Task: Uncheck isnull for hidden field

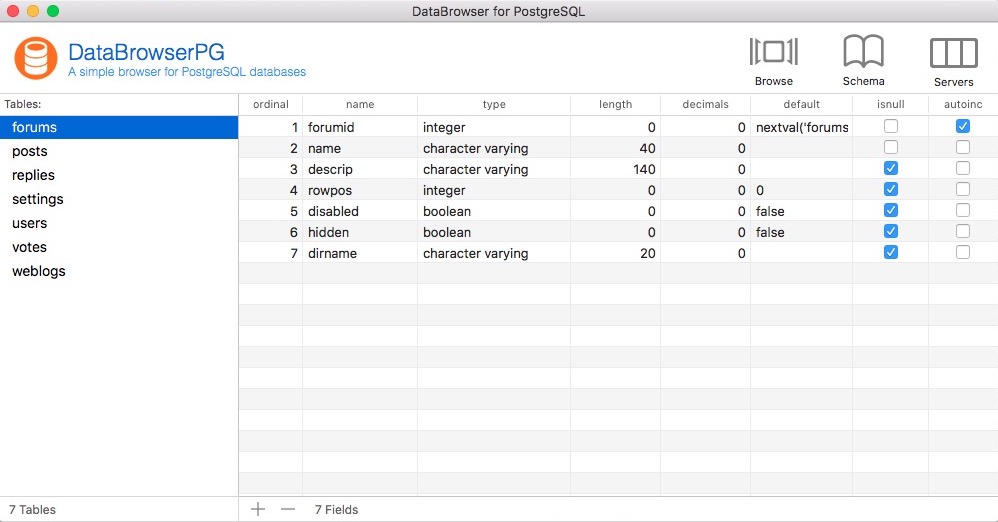Action: point(891,231)
